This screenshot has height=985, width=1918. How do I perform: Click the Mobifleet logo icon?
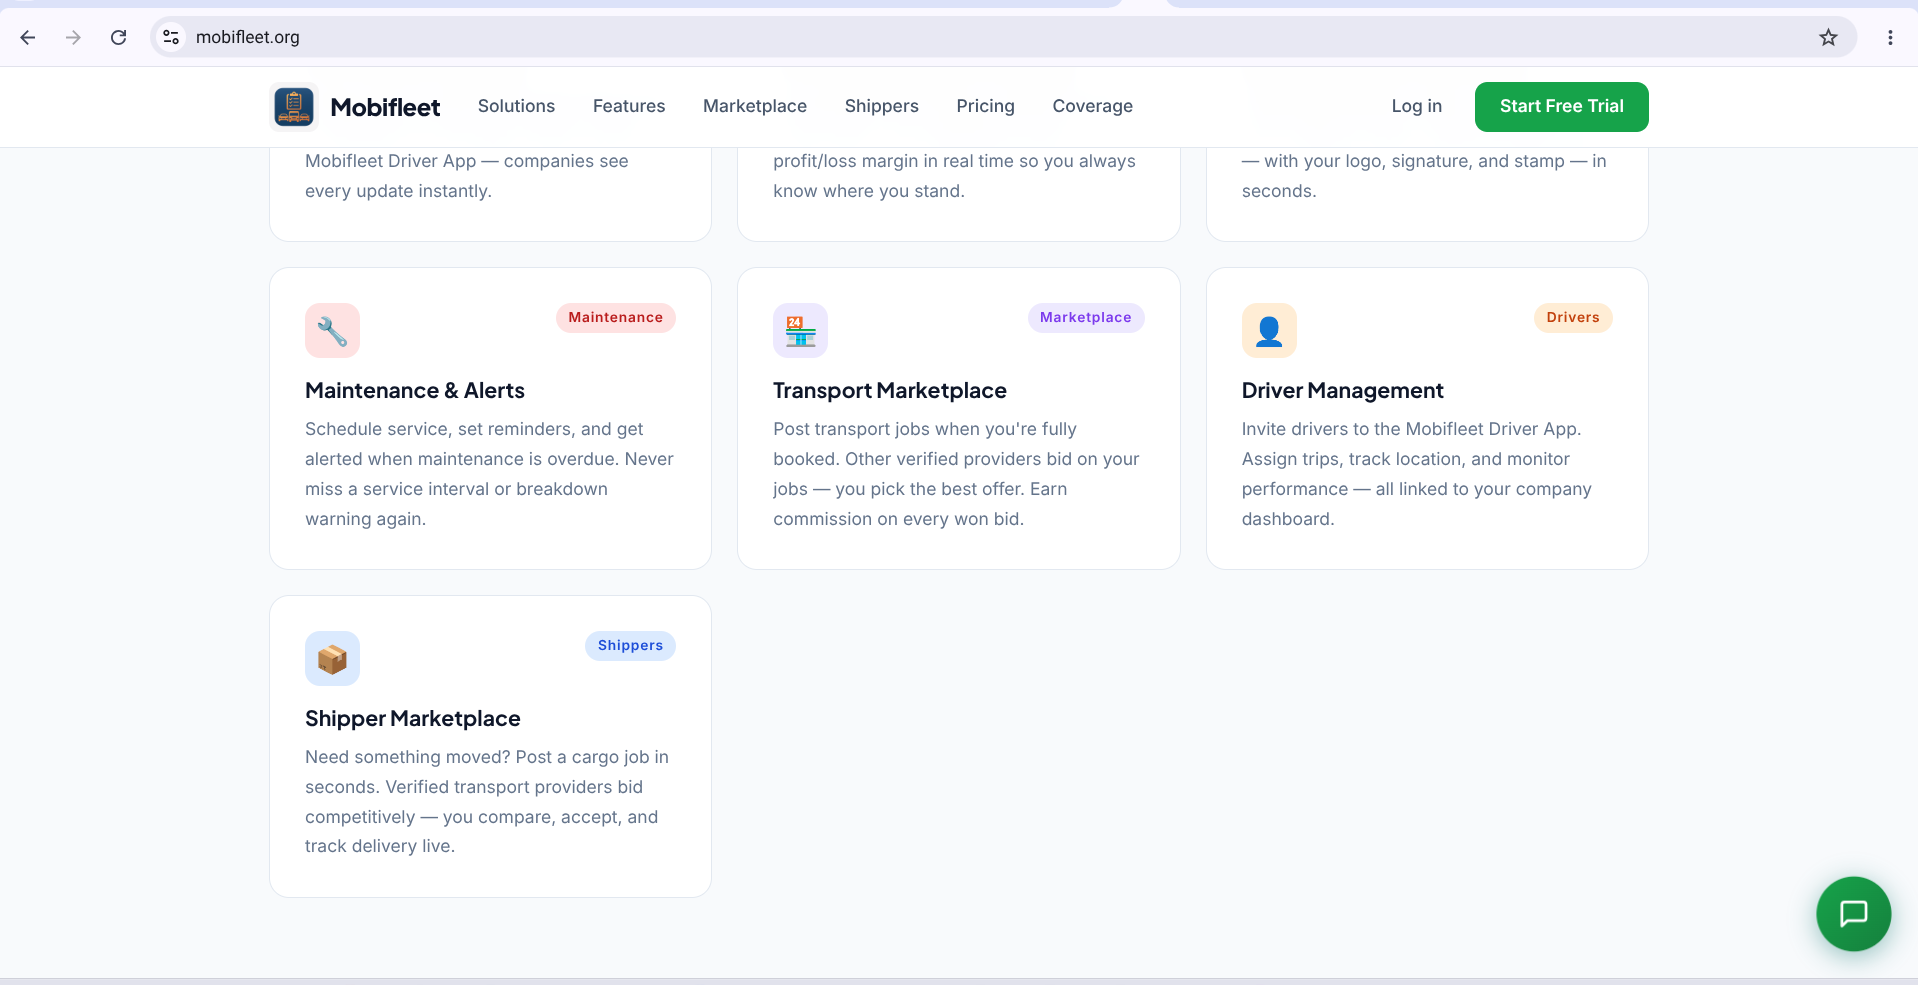[294, 107]
